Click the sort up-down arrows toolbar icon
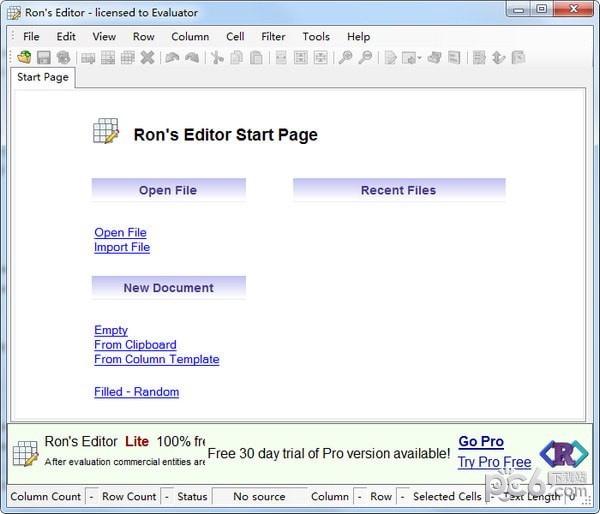 point(499,58)
